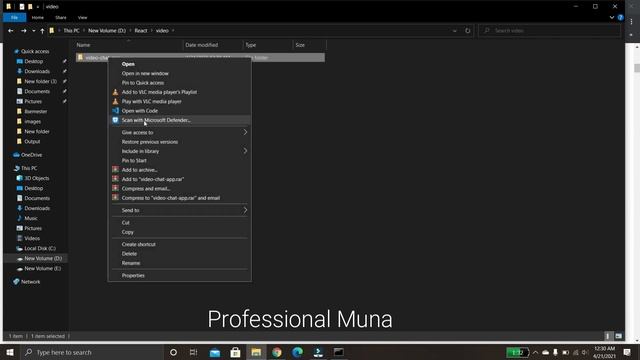The width and height of the screenshot is (640, 360).
Task: Click the Search video input field
Action: (x=550, y=31)
